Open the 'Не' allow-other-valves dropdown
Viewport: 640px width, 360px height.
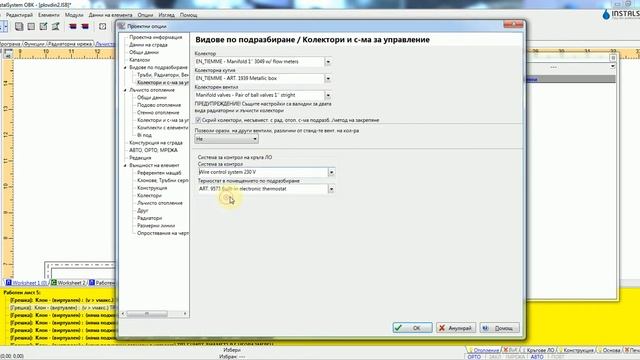(x=227, y=139)
